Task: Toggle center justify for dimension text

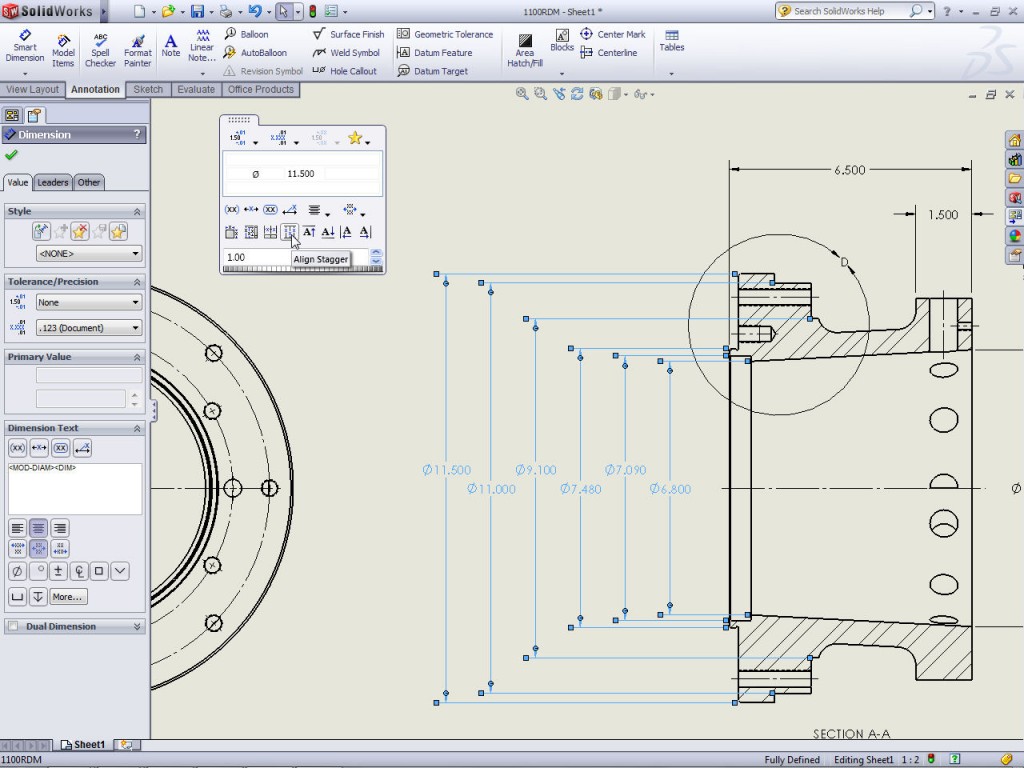Action: pos(37,528)
